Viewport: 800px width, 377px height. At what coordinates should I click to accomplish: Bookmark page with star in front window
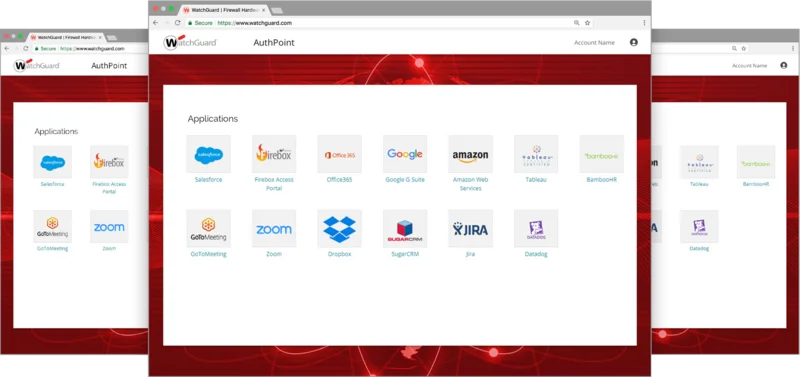pyautogui.click(x=587, y=23)
